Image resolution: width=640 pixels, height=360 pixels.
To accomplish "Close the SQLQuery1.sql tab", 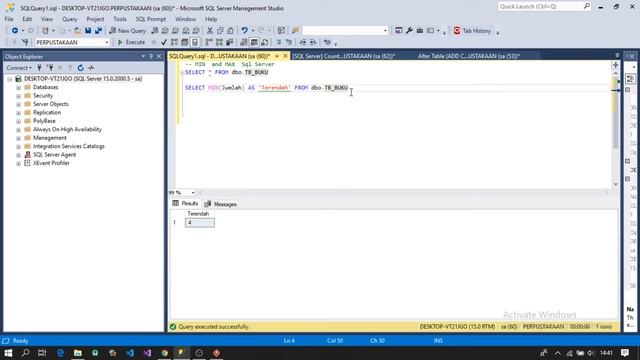I will pos(285,56).
